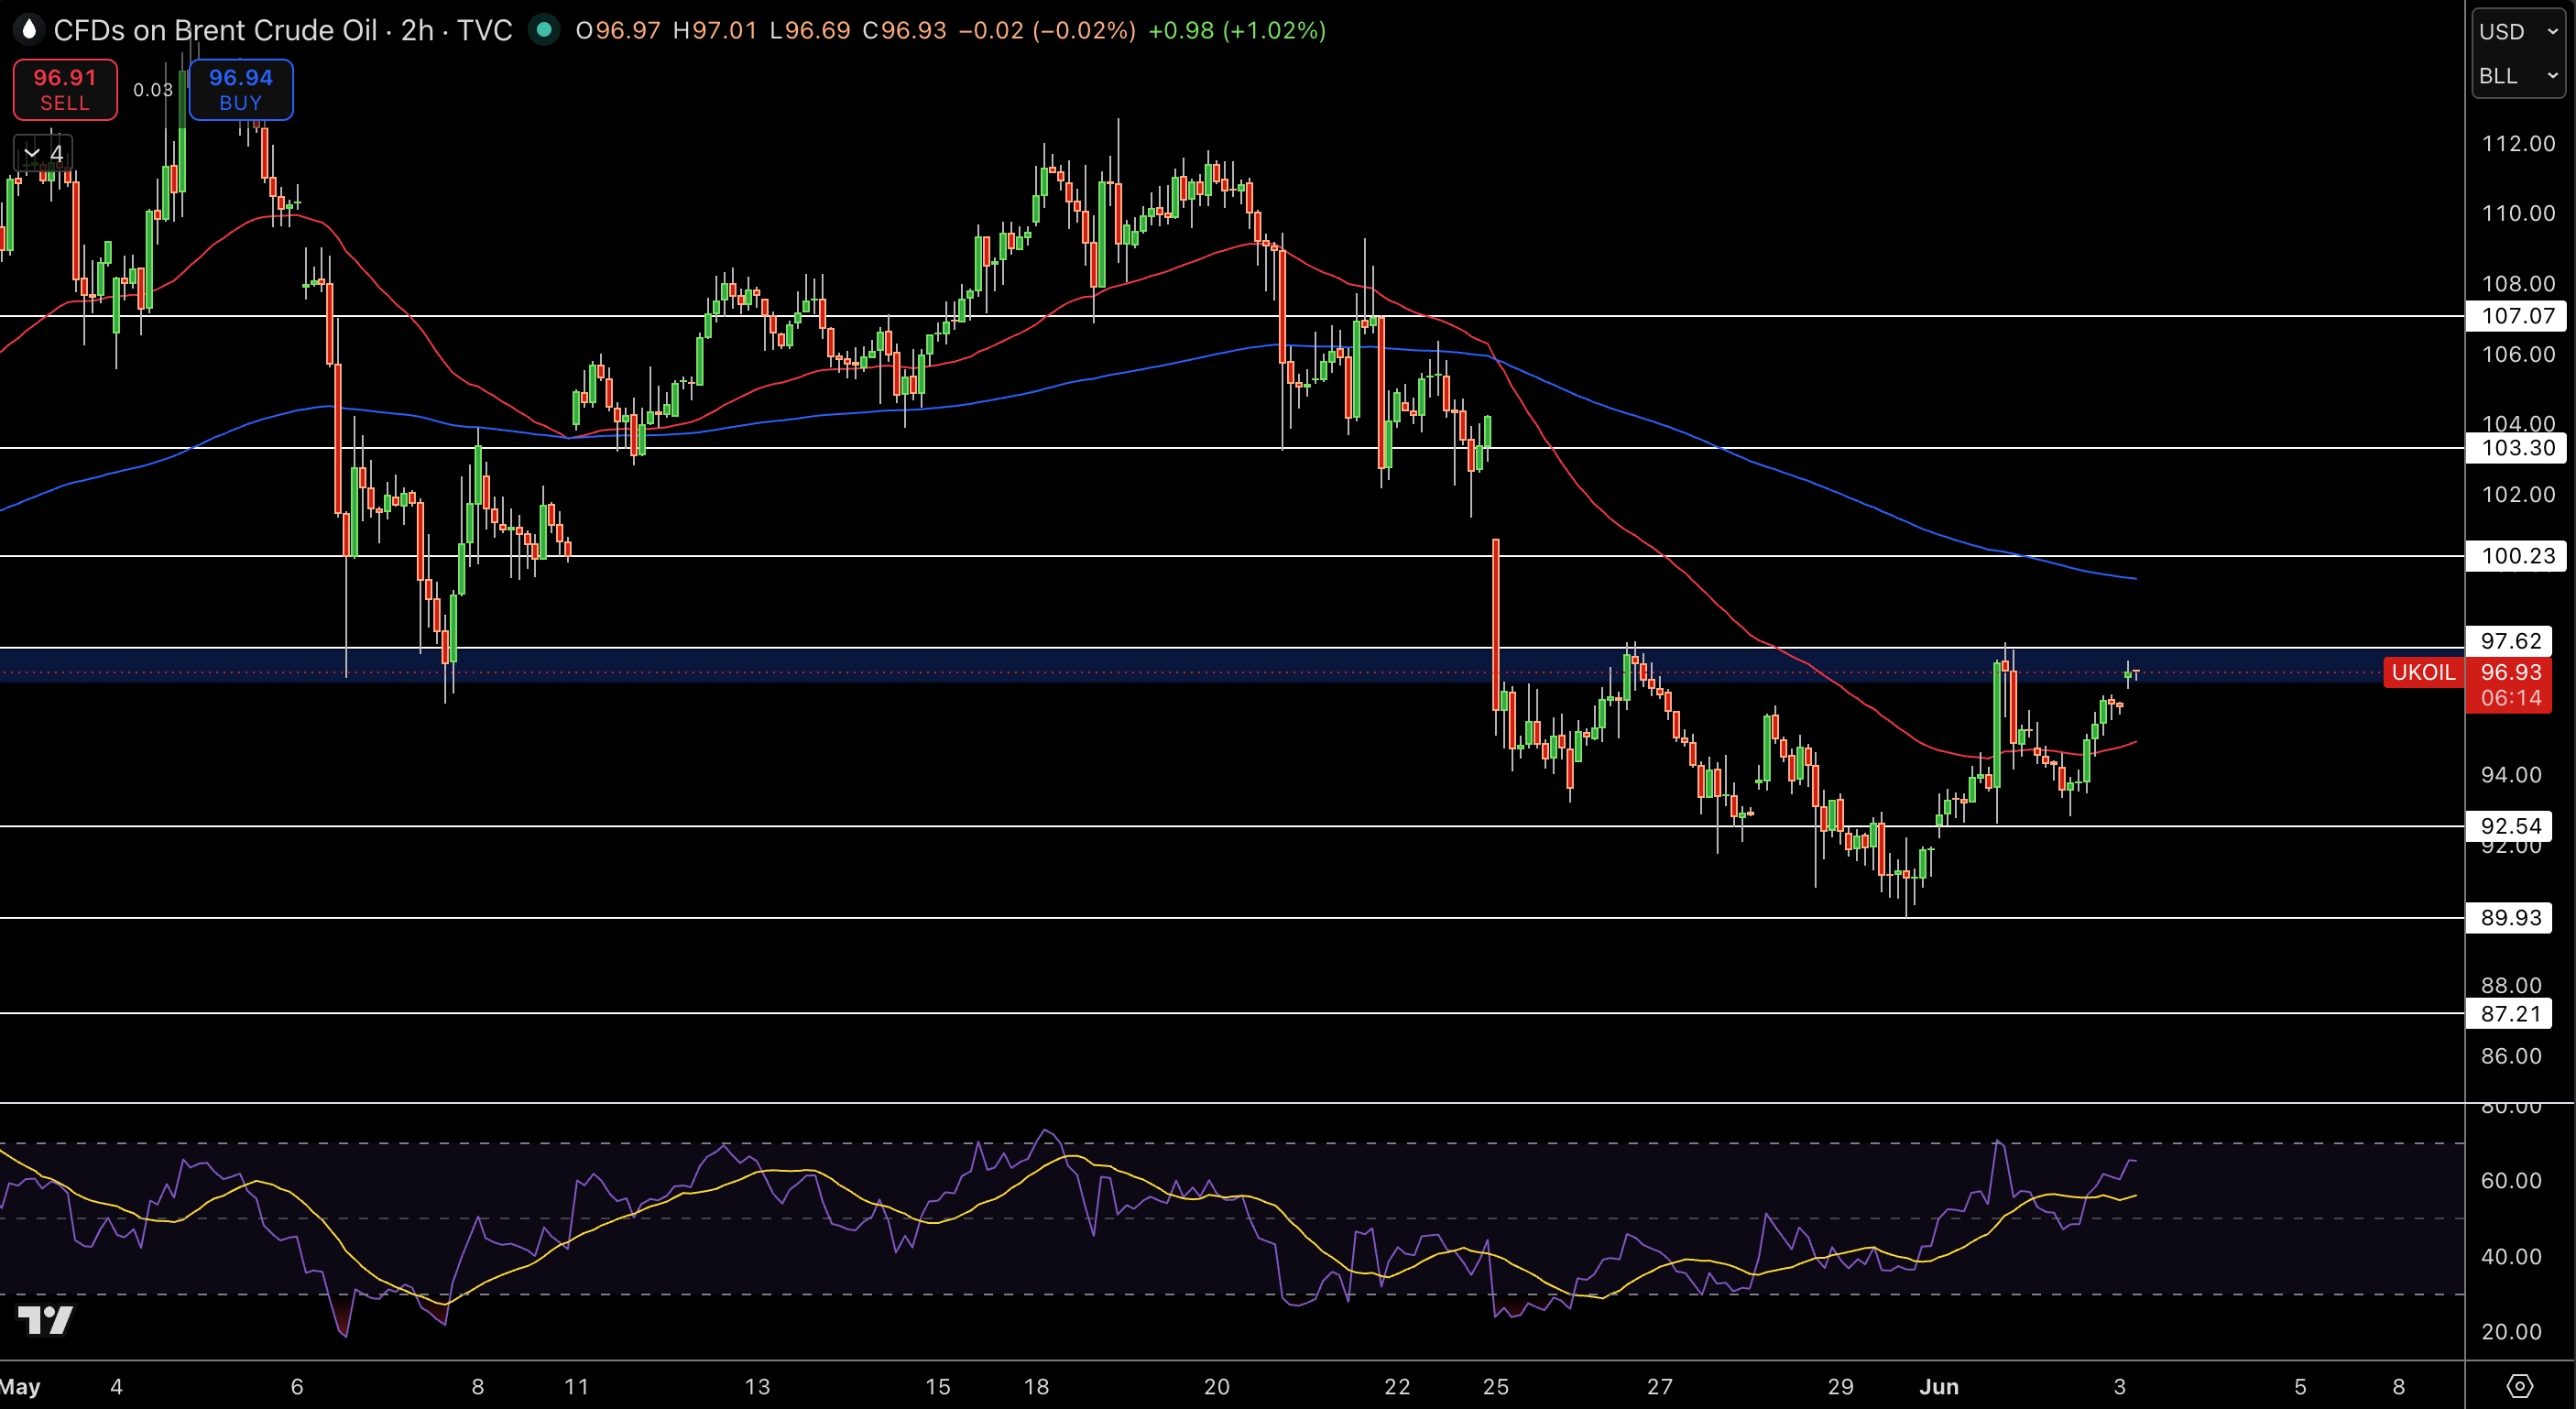
Task: Select the 97.62 horizontal line price label
Action: pyautogui.click(x=2510, y=641)
